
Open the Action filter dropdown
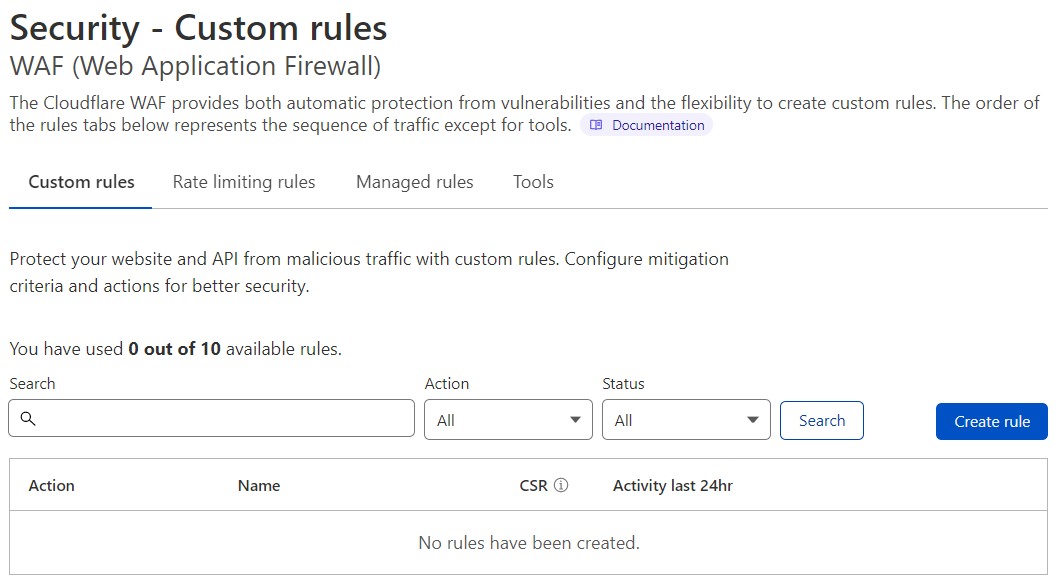tap(508, 419)
